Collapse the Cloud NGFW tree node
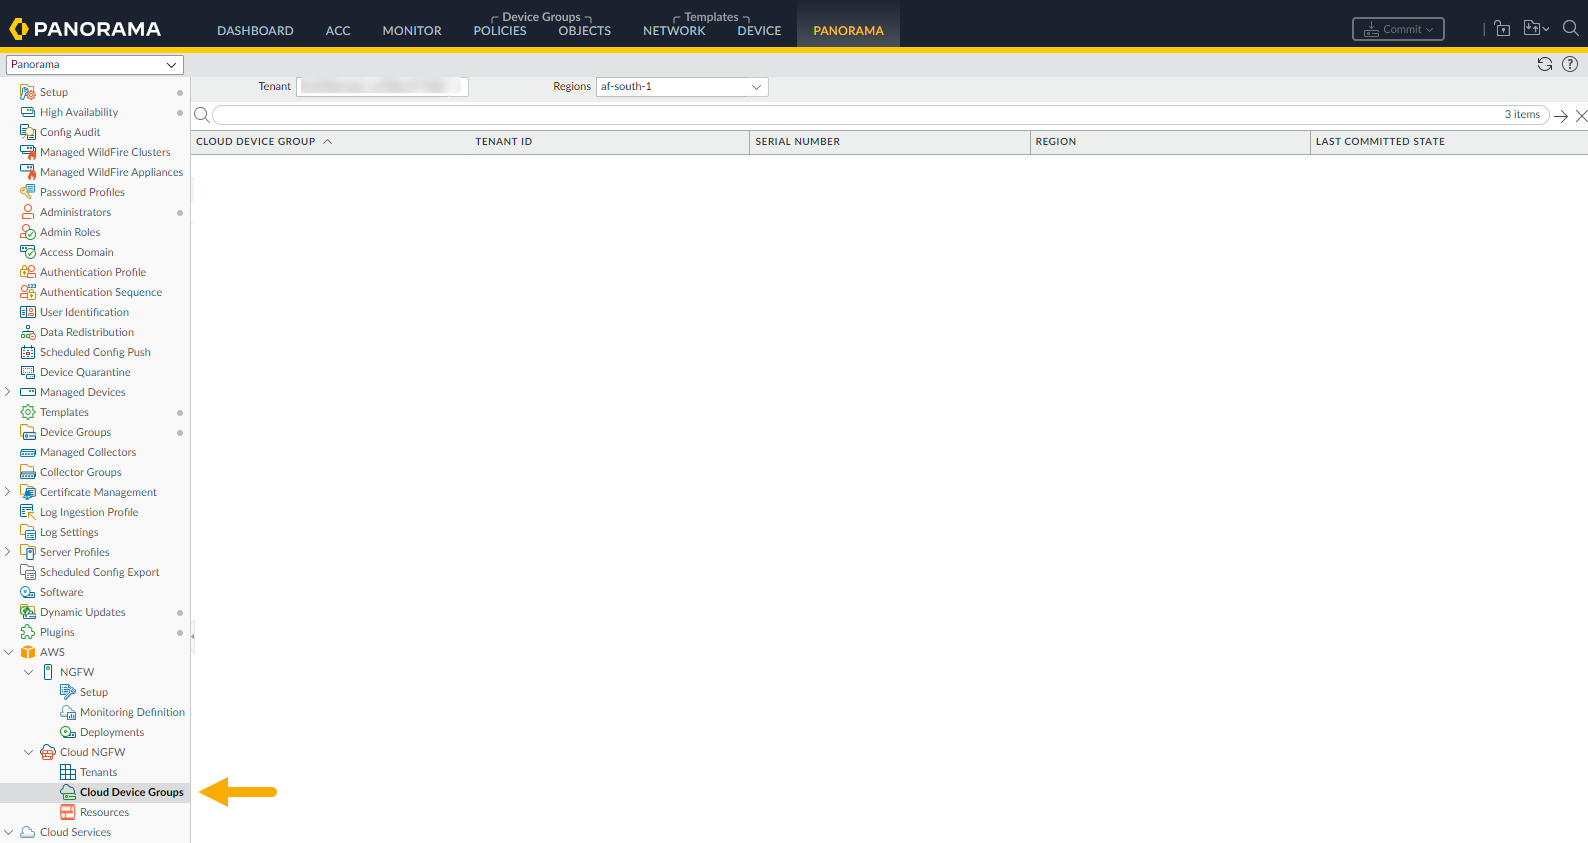1588x843 pixels. [x=28, y=752]
